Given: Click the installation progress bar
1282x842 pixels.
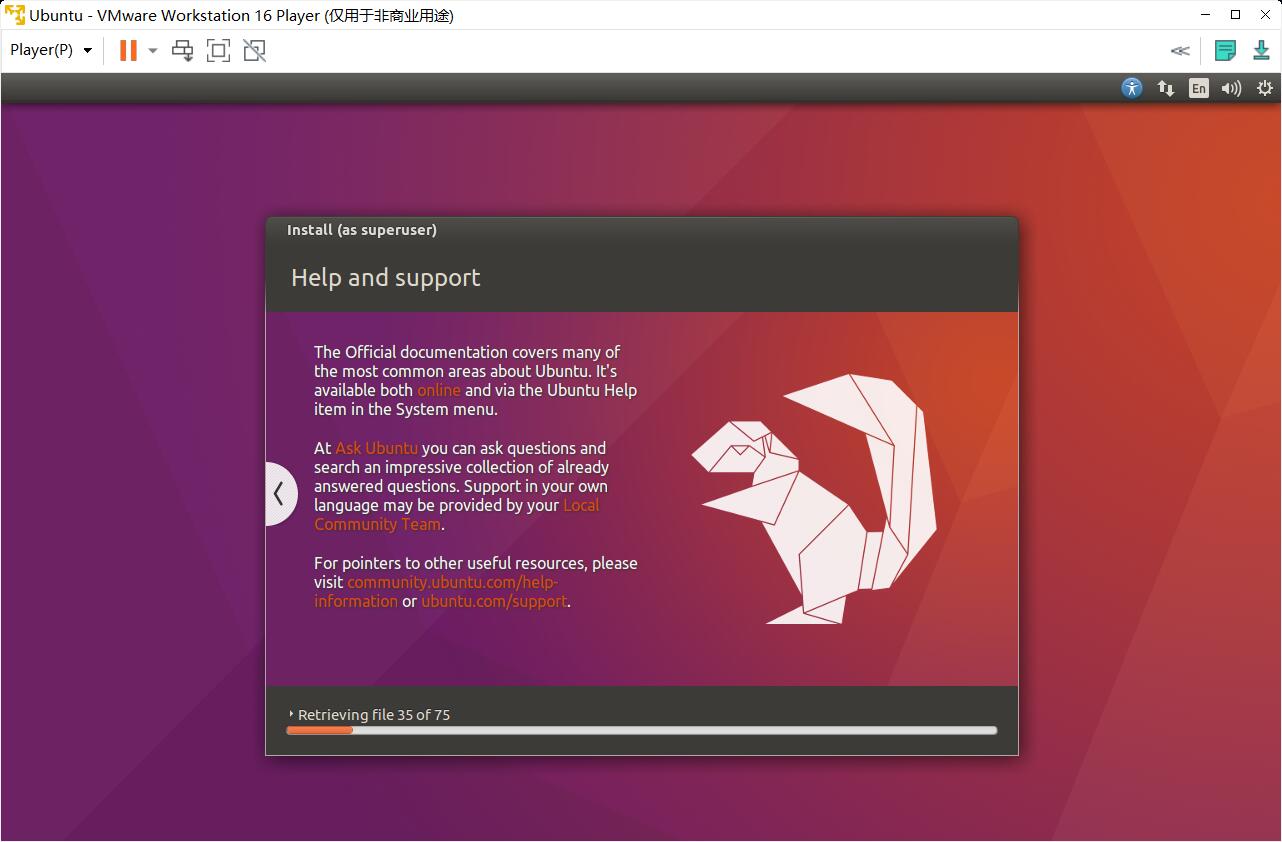Looking at the screenshot, I should (641, 730).
